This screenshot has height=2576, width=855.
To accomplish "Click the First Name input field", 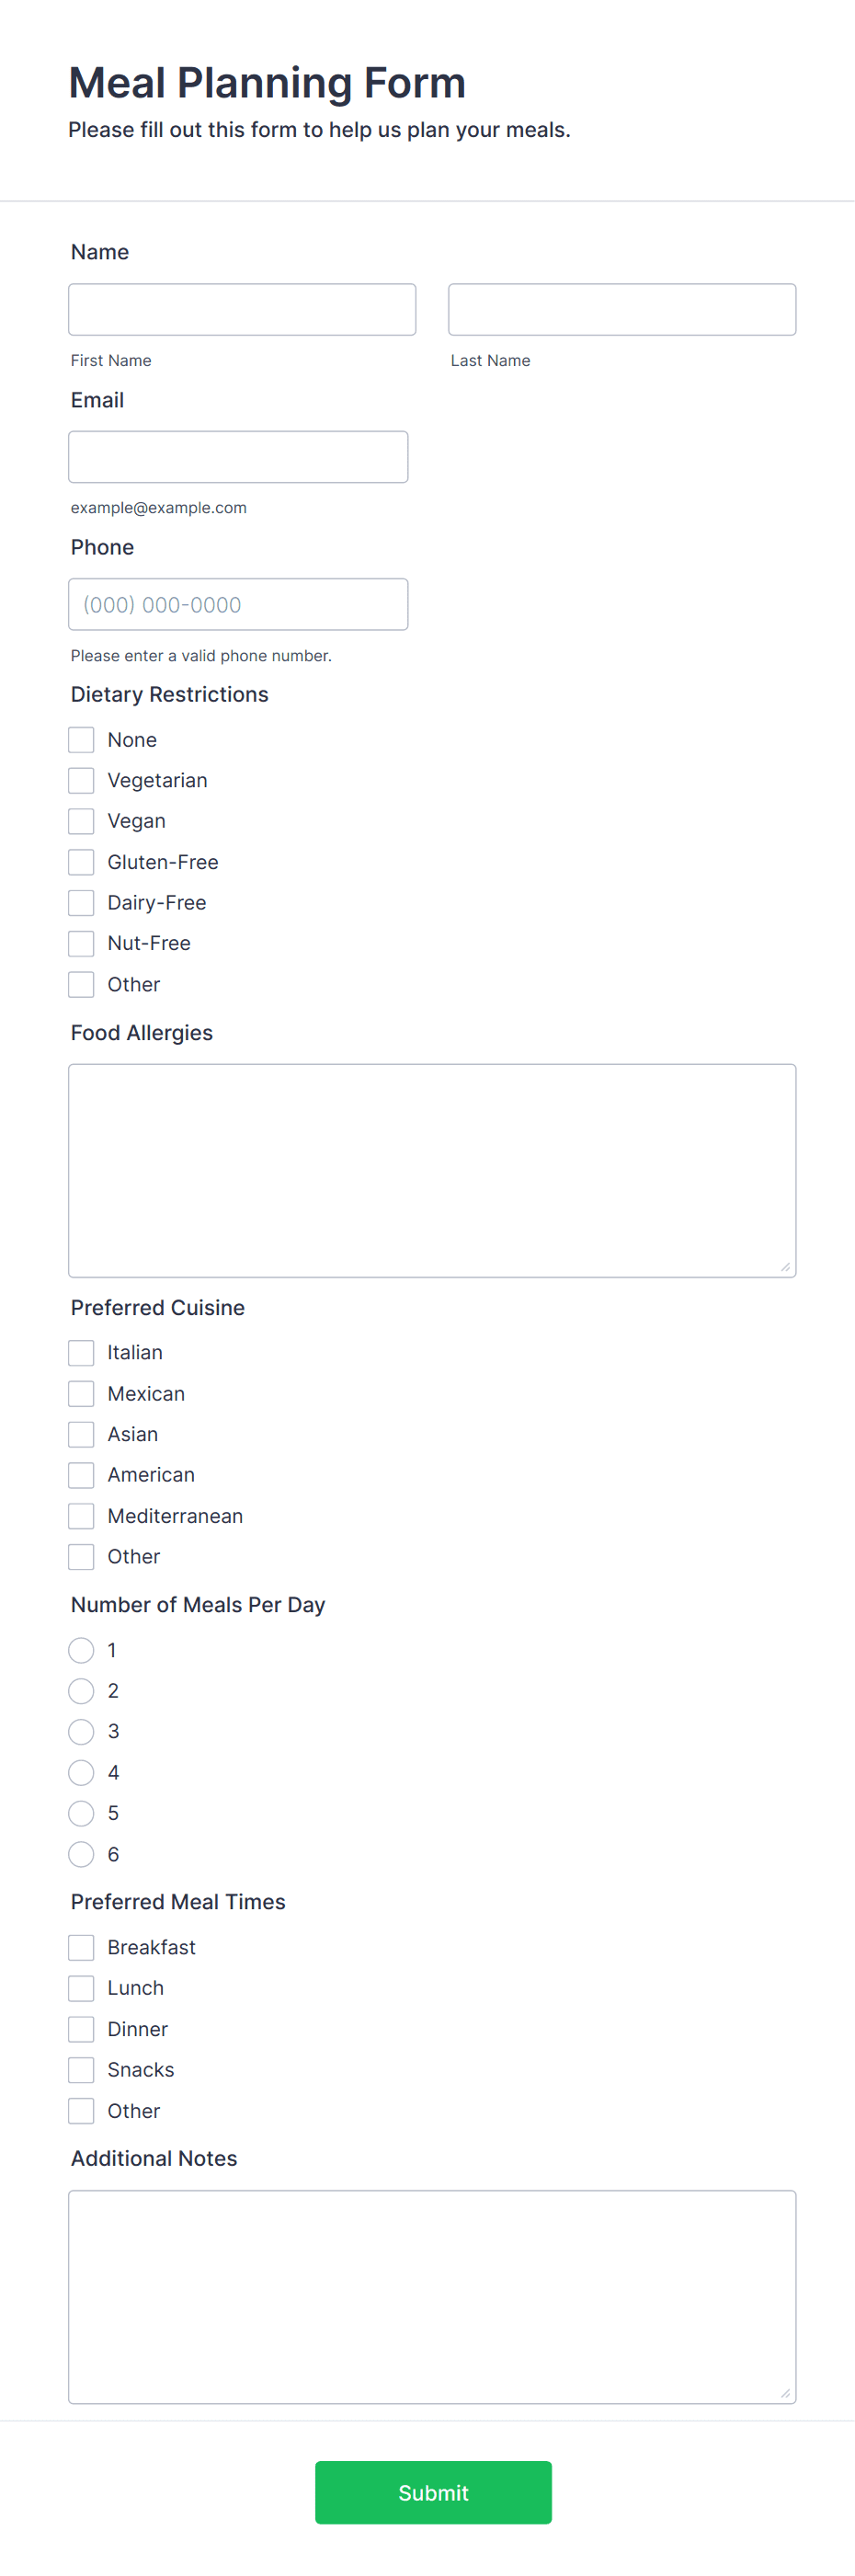I will click(x=242, y=309).
